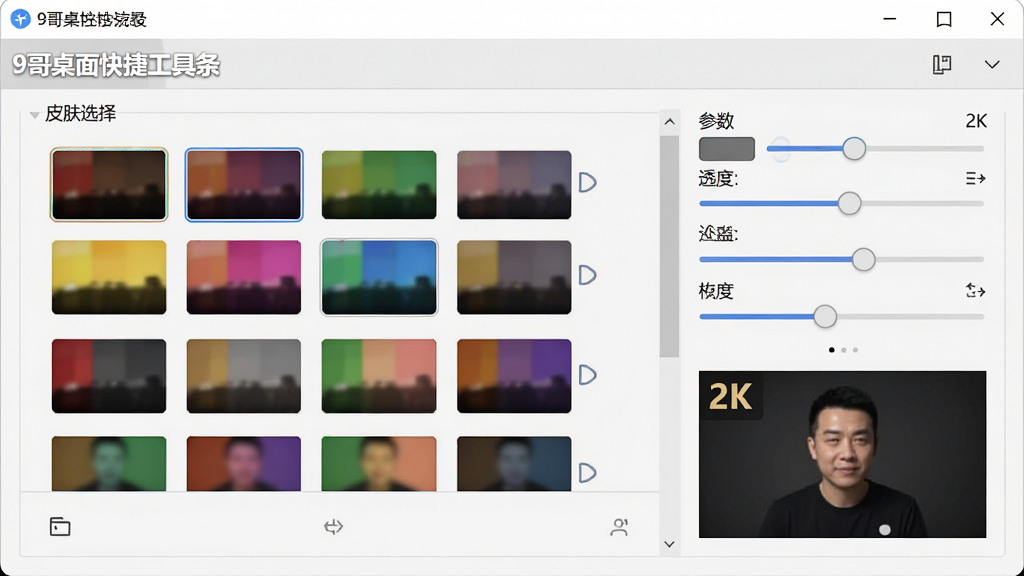Open the user profile icon in bottom bar
Image resolution: width=1024 pixels, height=576 pixels.
tap(619, 527)
